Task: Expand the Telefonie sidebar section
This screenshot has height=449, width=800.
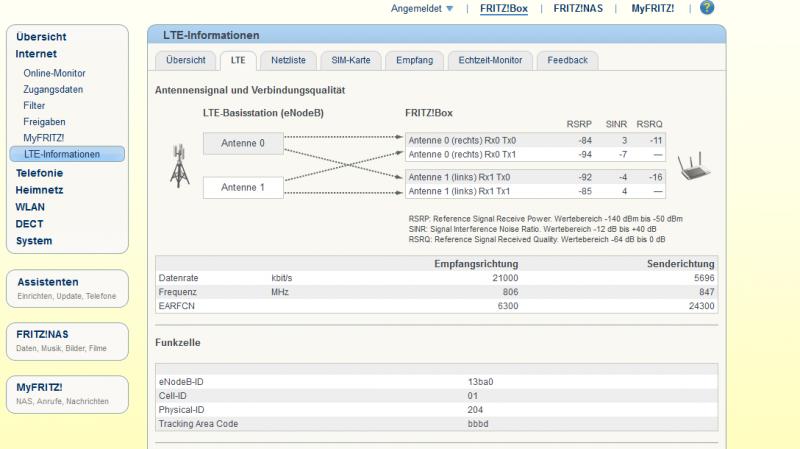Action: pos(39,173)
